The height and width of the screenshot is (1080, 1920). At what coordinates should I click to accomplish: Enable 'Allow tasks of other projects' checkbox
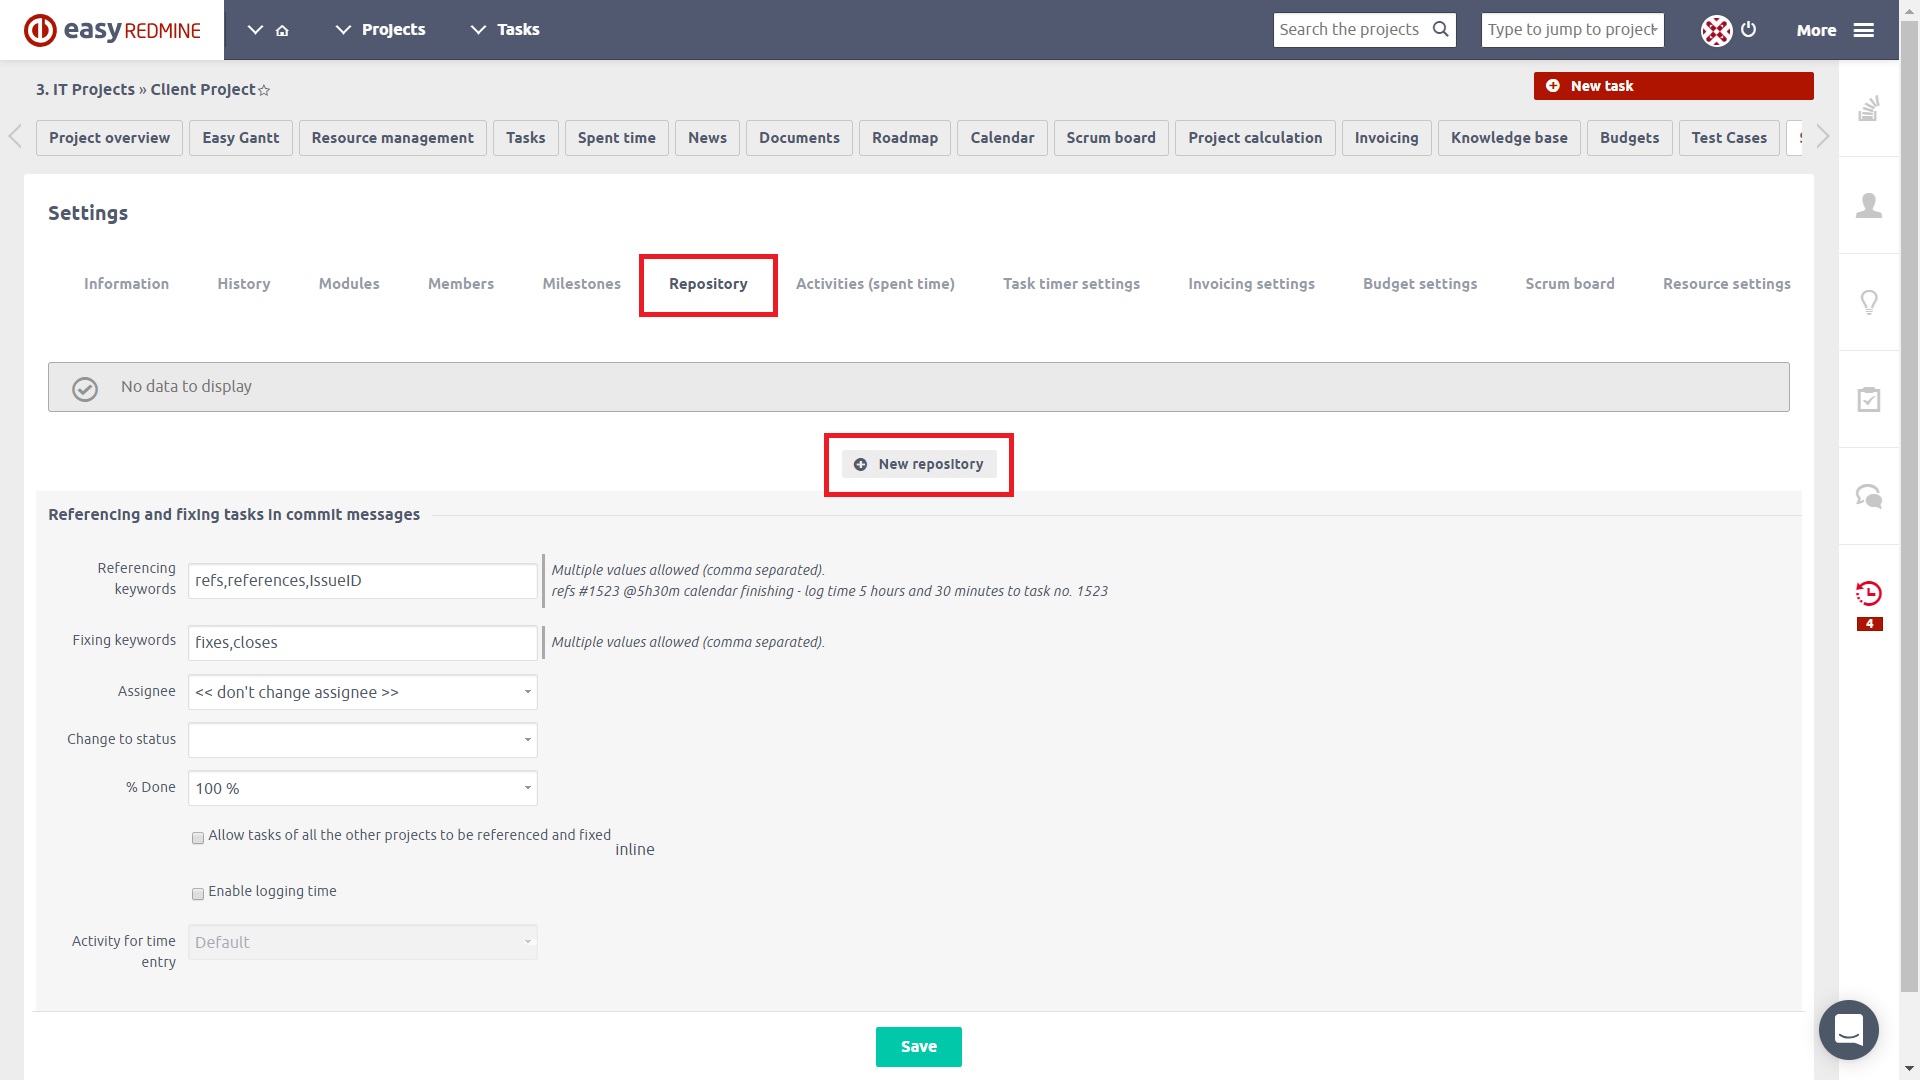pyautogui.click(x=198, y=837)
